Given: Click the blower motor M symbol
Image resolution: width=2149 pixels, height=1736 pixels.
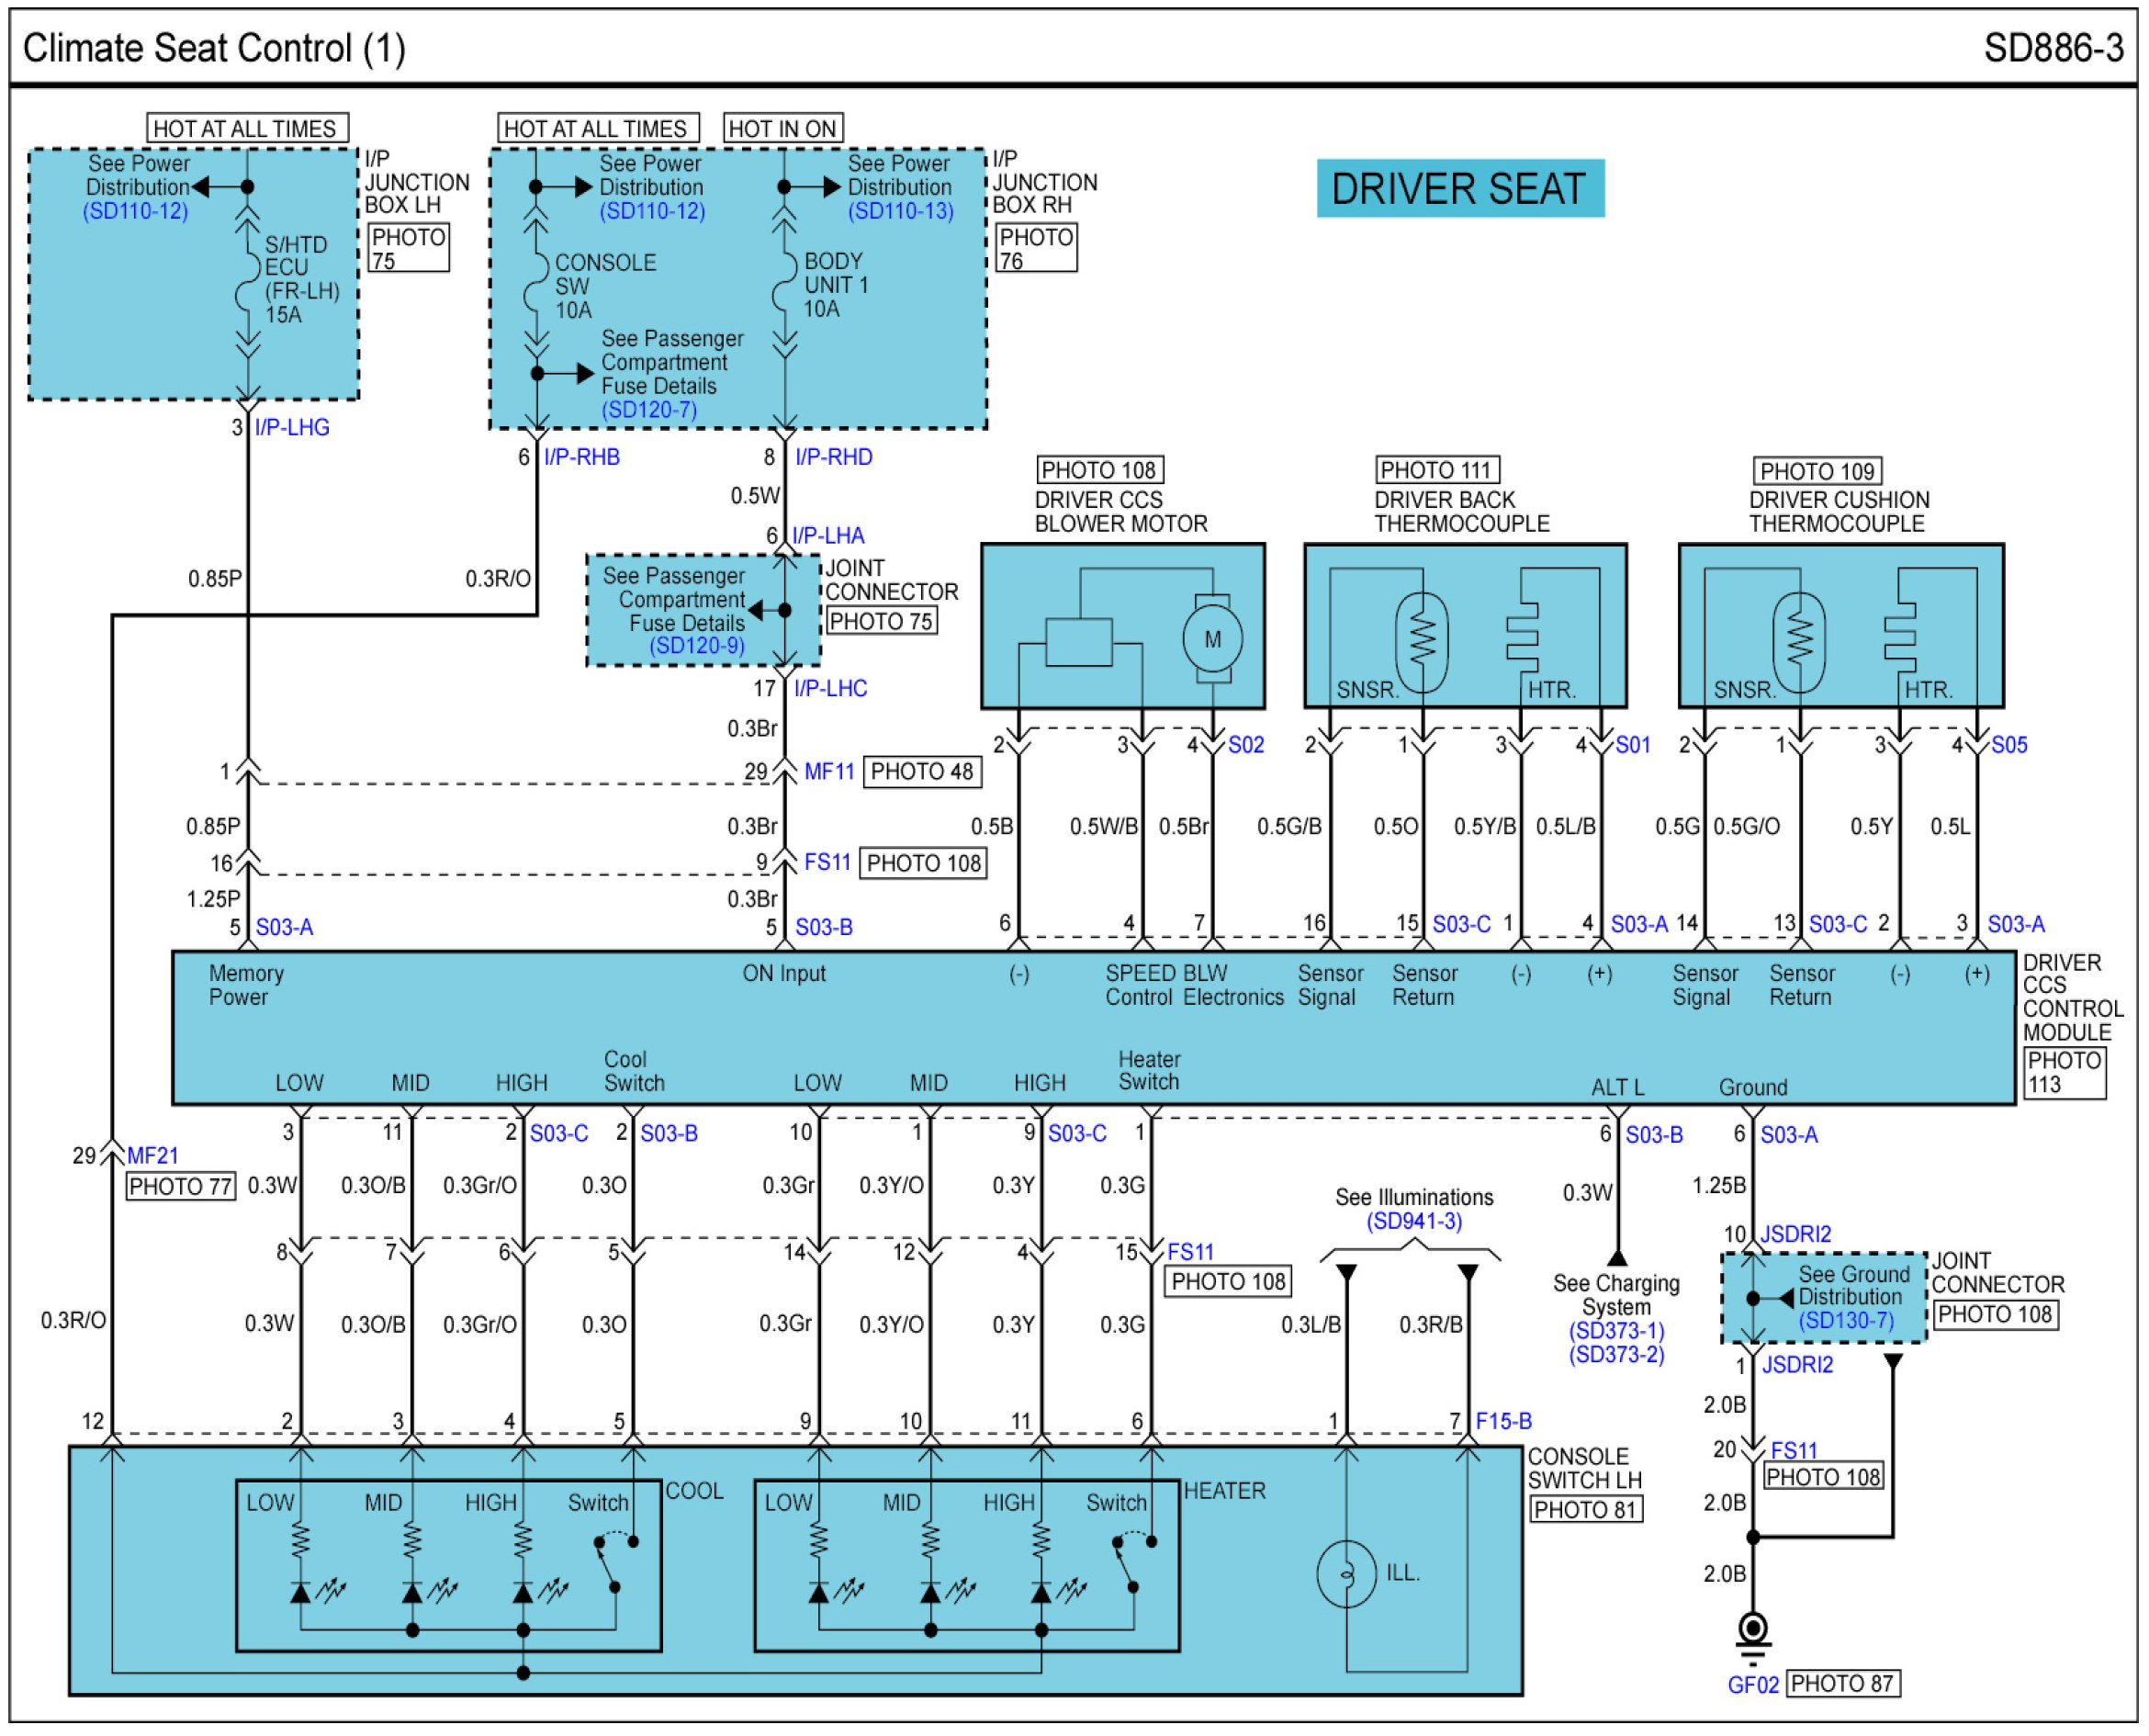Looking at the screenshot, I should pyautogui.click(x=1212, y=640).
